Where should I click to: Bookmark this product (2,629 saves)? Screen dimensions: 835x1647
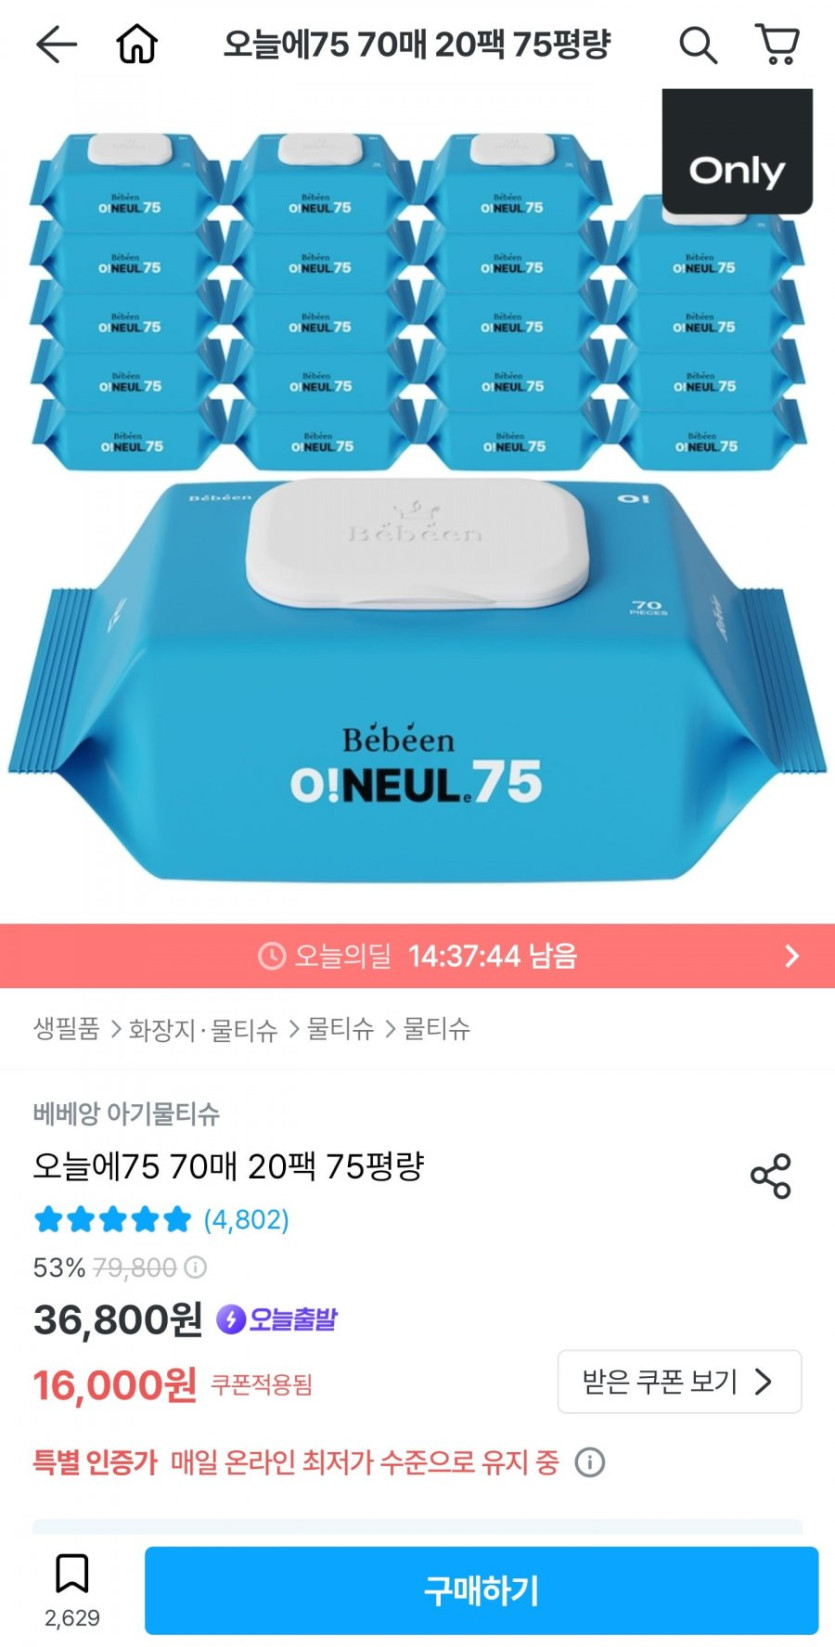coord(72,1573)
